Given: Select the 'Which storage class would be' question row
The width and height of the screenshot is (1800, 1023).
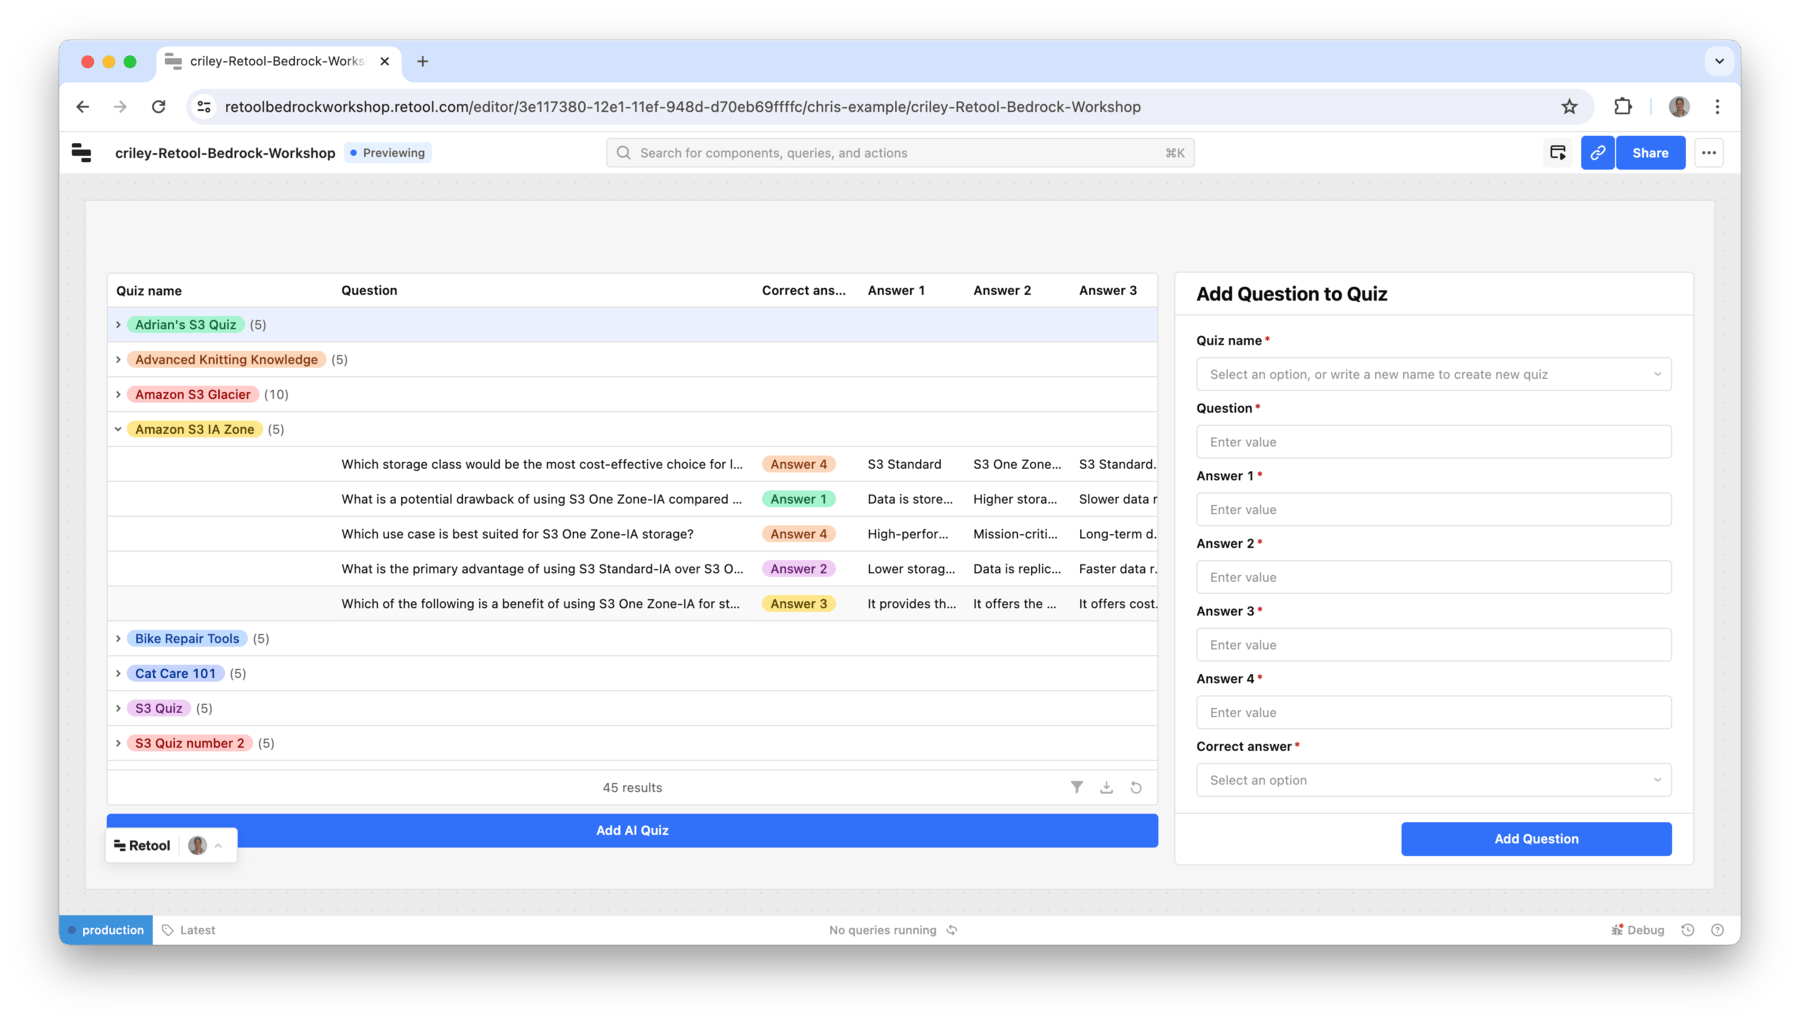Looking at the screenshot, I should coord(632,464).
